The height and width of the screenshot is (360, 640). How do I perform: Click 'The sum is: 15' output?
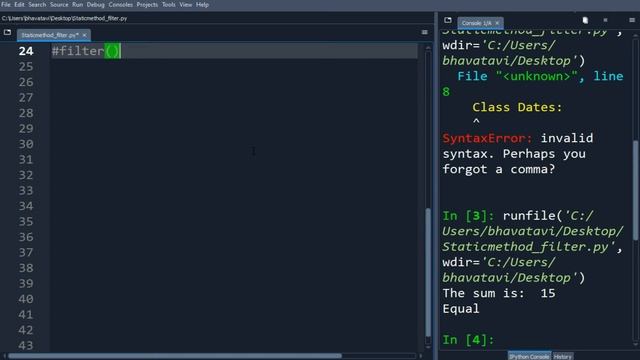tap(499, 293)
